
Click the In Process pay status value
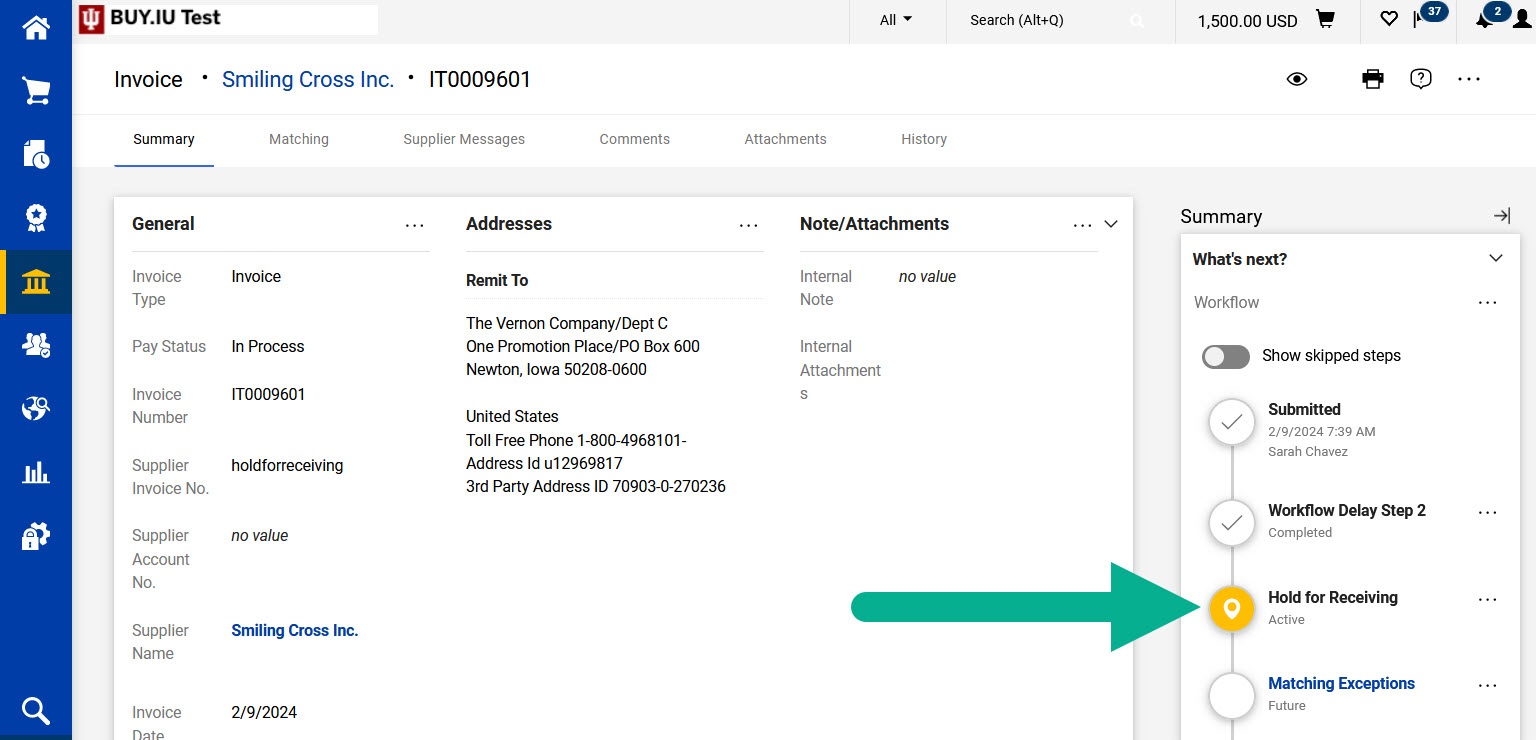[268, 346]
